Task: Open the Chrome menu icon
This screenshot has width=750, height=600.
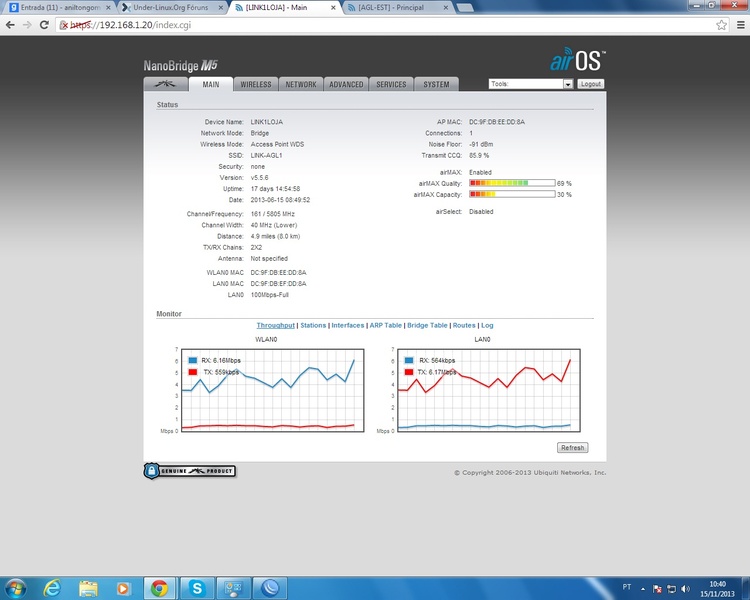Action: coord(740,25)
